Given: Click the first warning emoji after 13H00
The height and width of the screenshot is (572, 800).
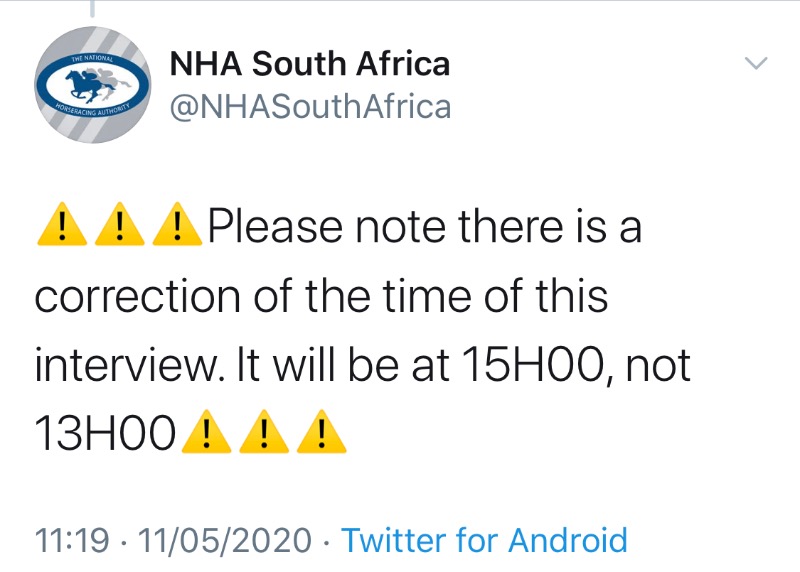Looking at the screenshot, I should pos(206,431).
